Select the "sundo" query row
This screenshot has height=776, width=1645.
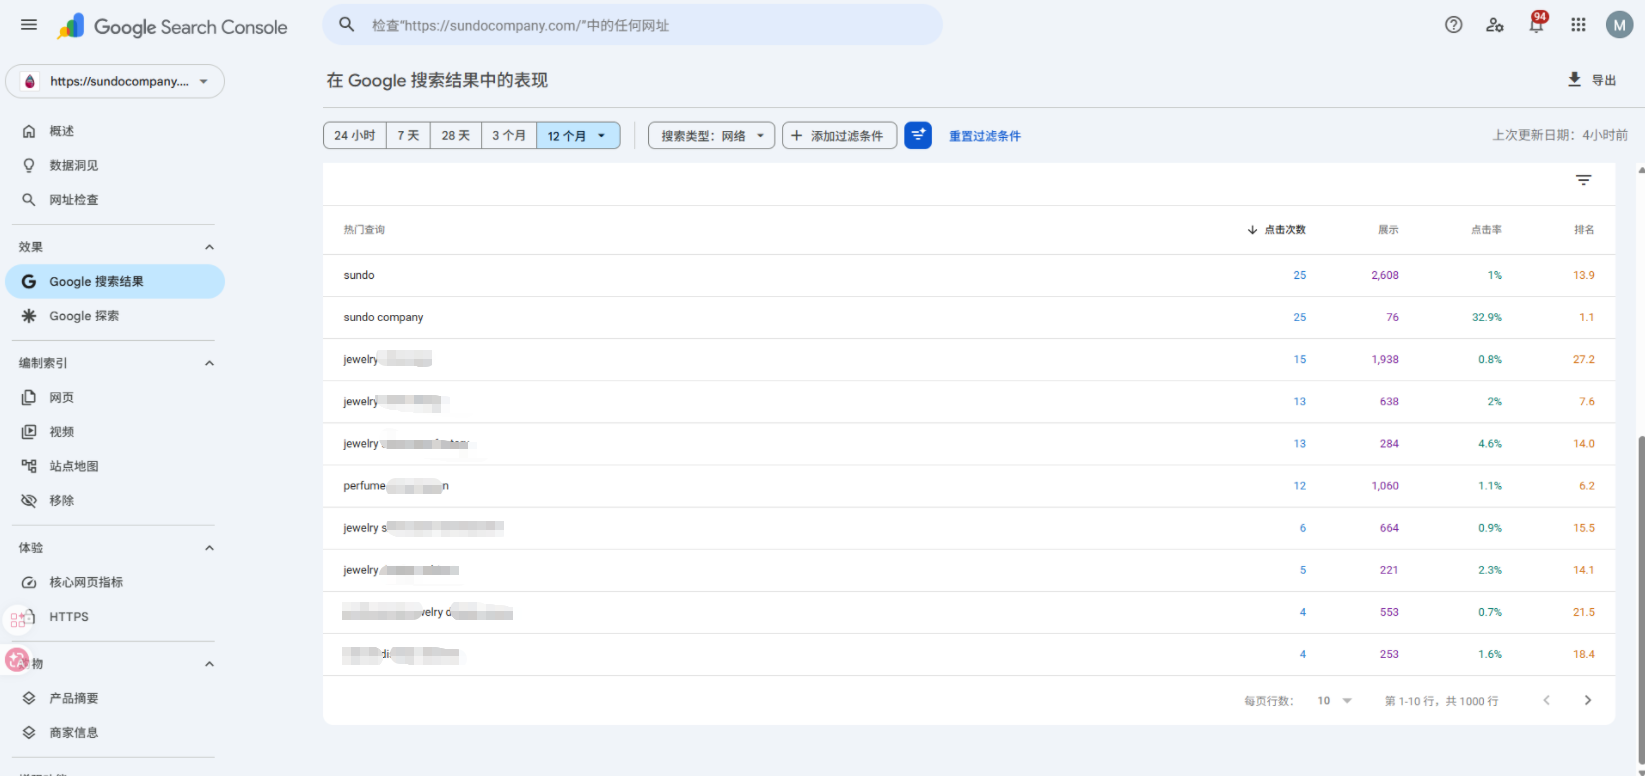click(969, 275)
